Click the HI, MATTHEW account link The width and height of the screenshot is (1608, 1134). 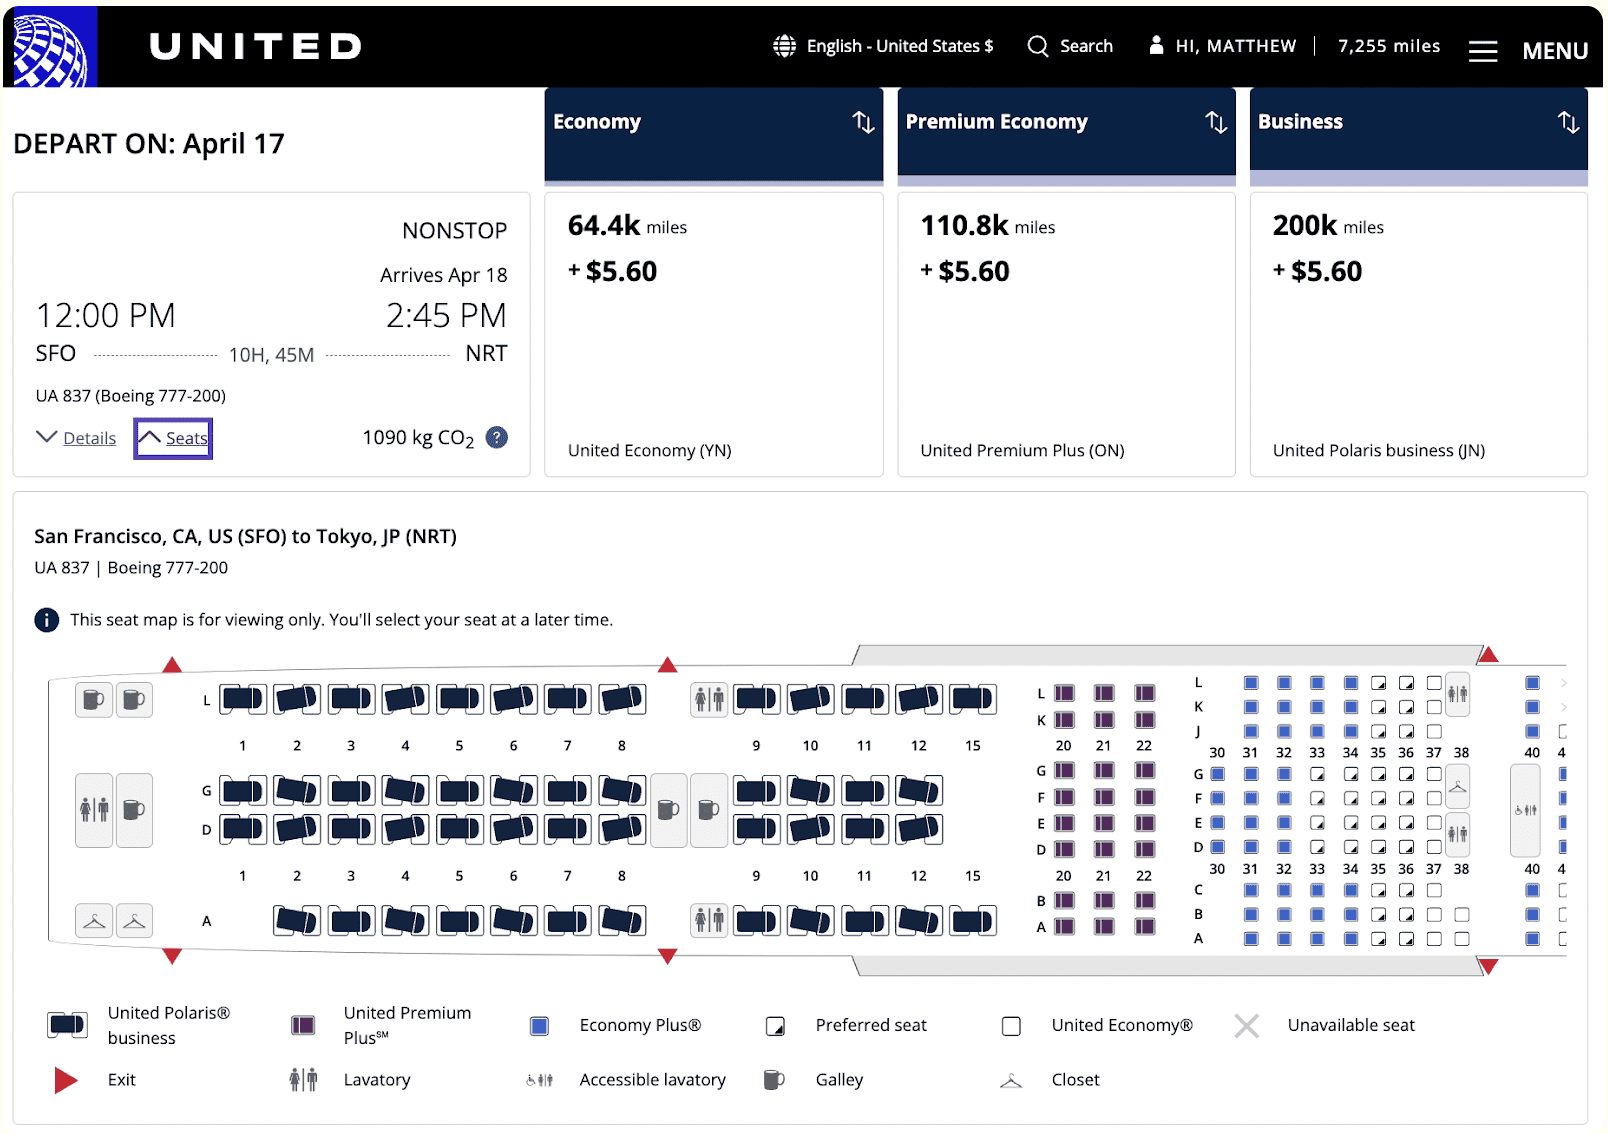(1221, 45)
